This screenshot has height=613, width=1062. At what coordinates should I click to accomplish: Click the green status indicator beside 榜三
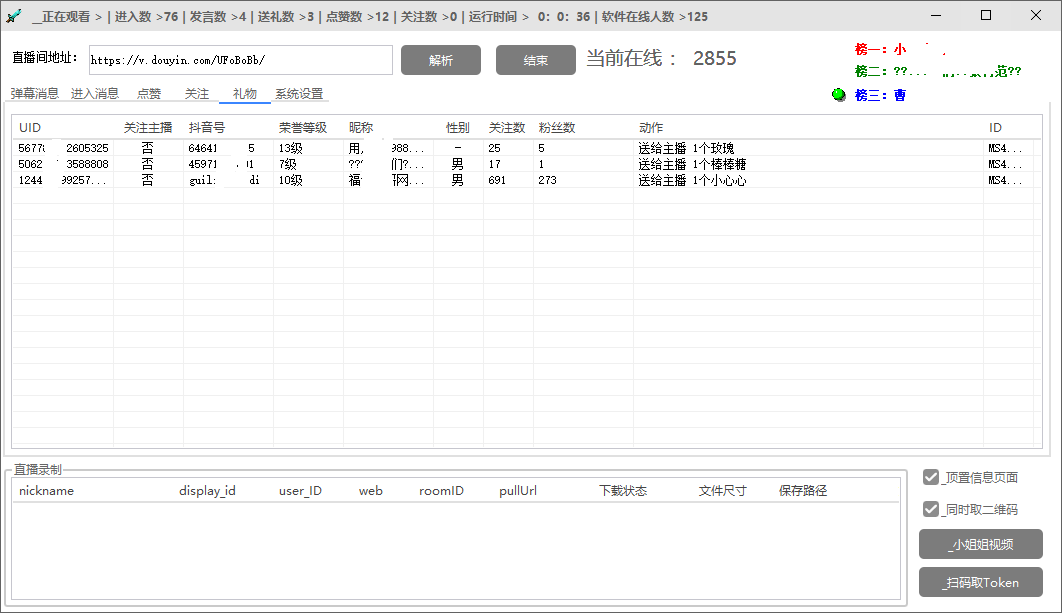[838, 95]
